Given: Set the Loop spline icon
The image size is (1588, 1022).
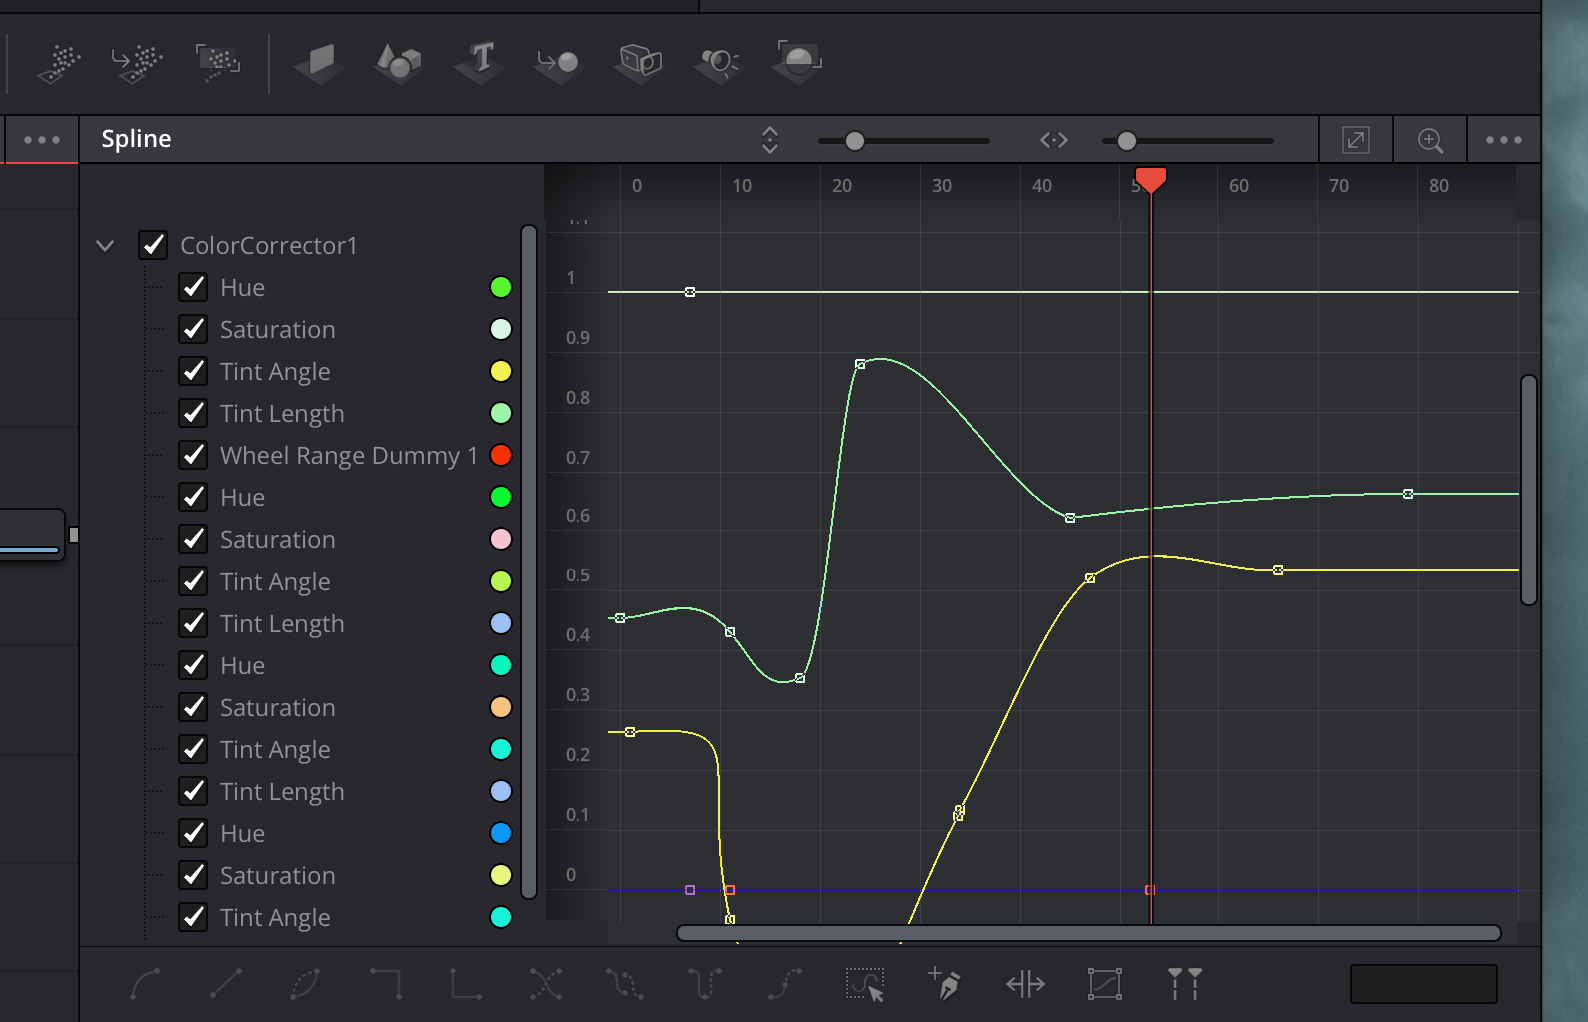Looking at the screenshot, I should point(625,984).
